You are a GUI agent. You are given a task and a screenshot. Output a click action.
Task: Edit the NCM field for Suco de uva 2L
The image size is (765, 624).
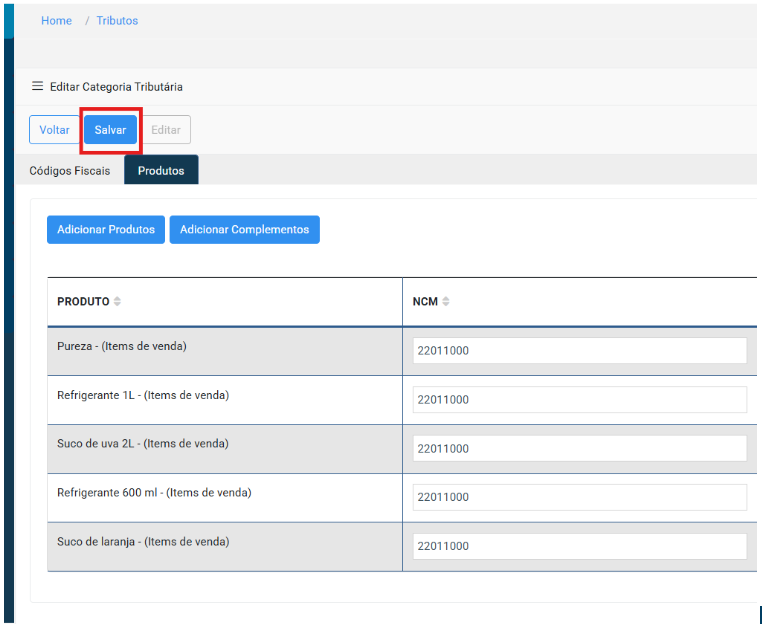pyautogui.click(x=579, y=449)
